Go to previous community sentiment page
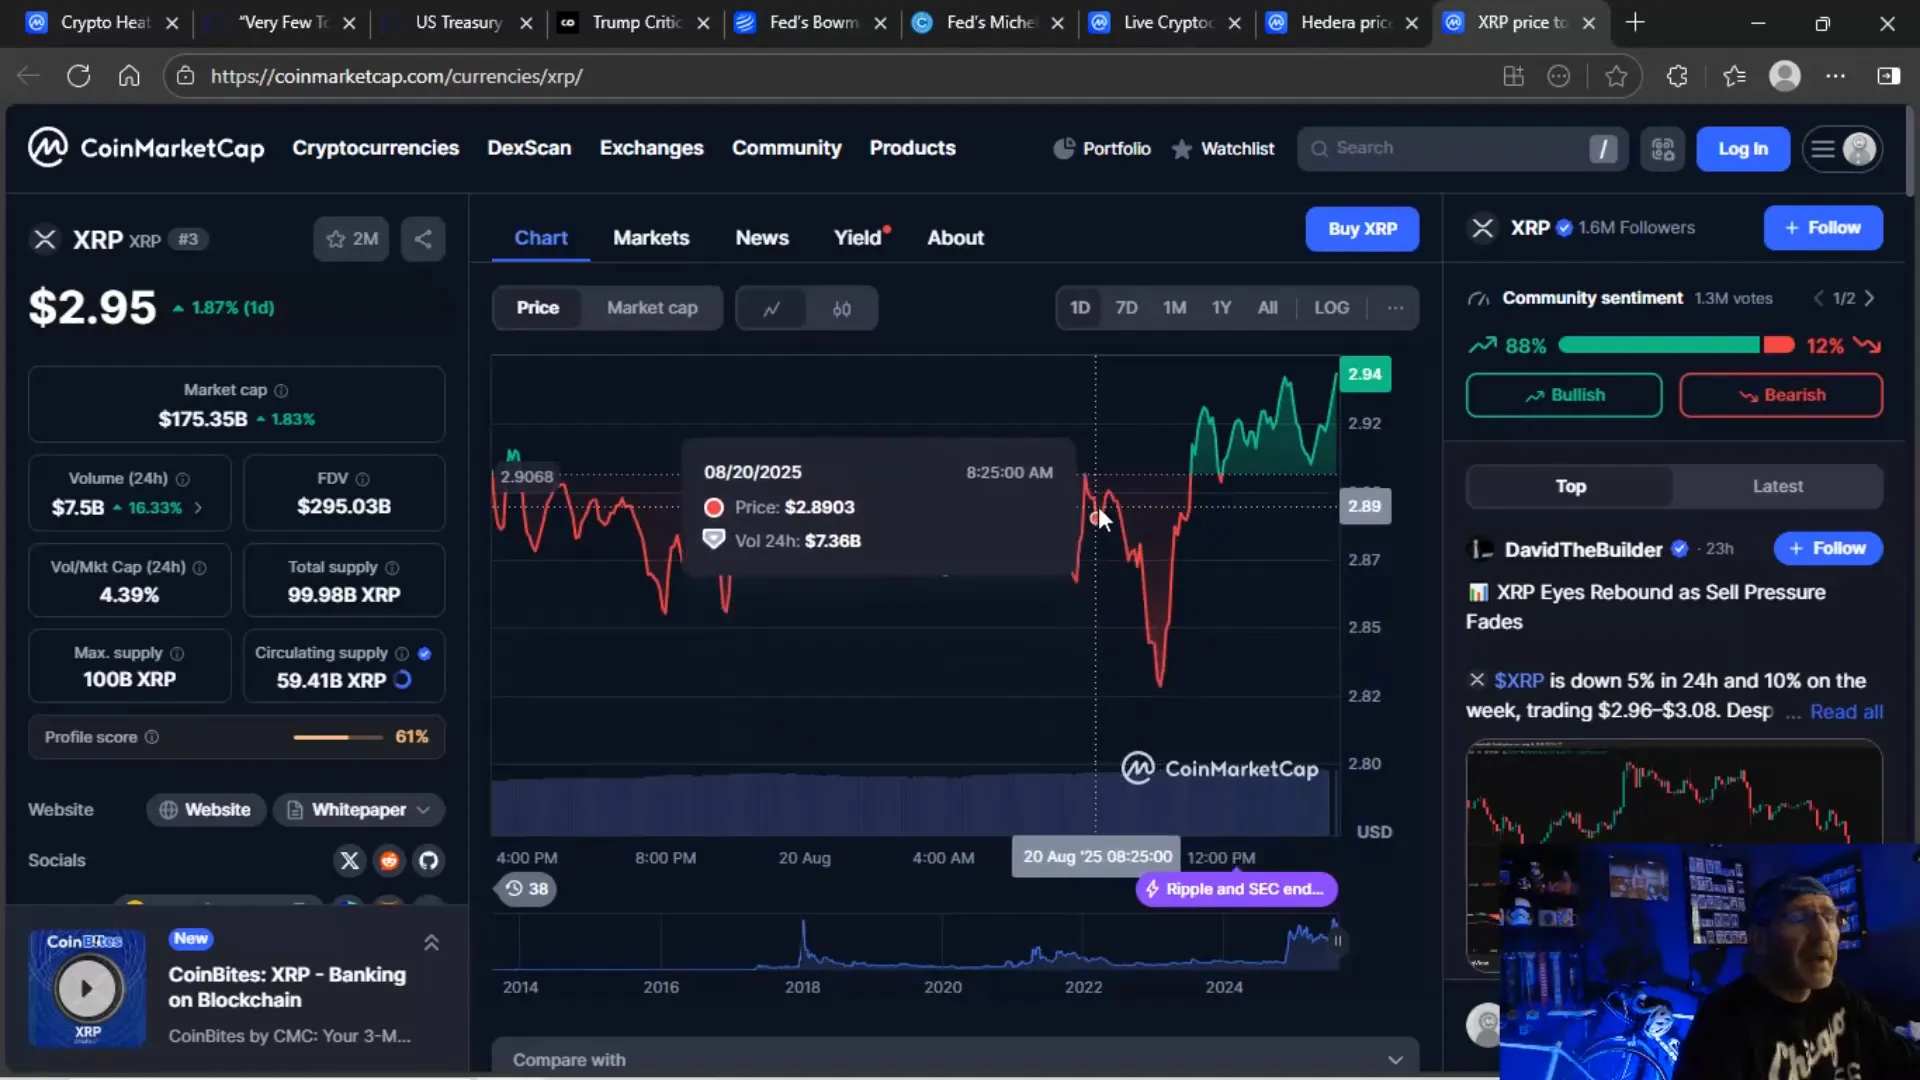This screenshot has height=1080, width=1920. (1819, 298)
